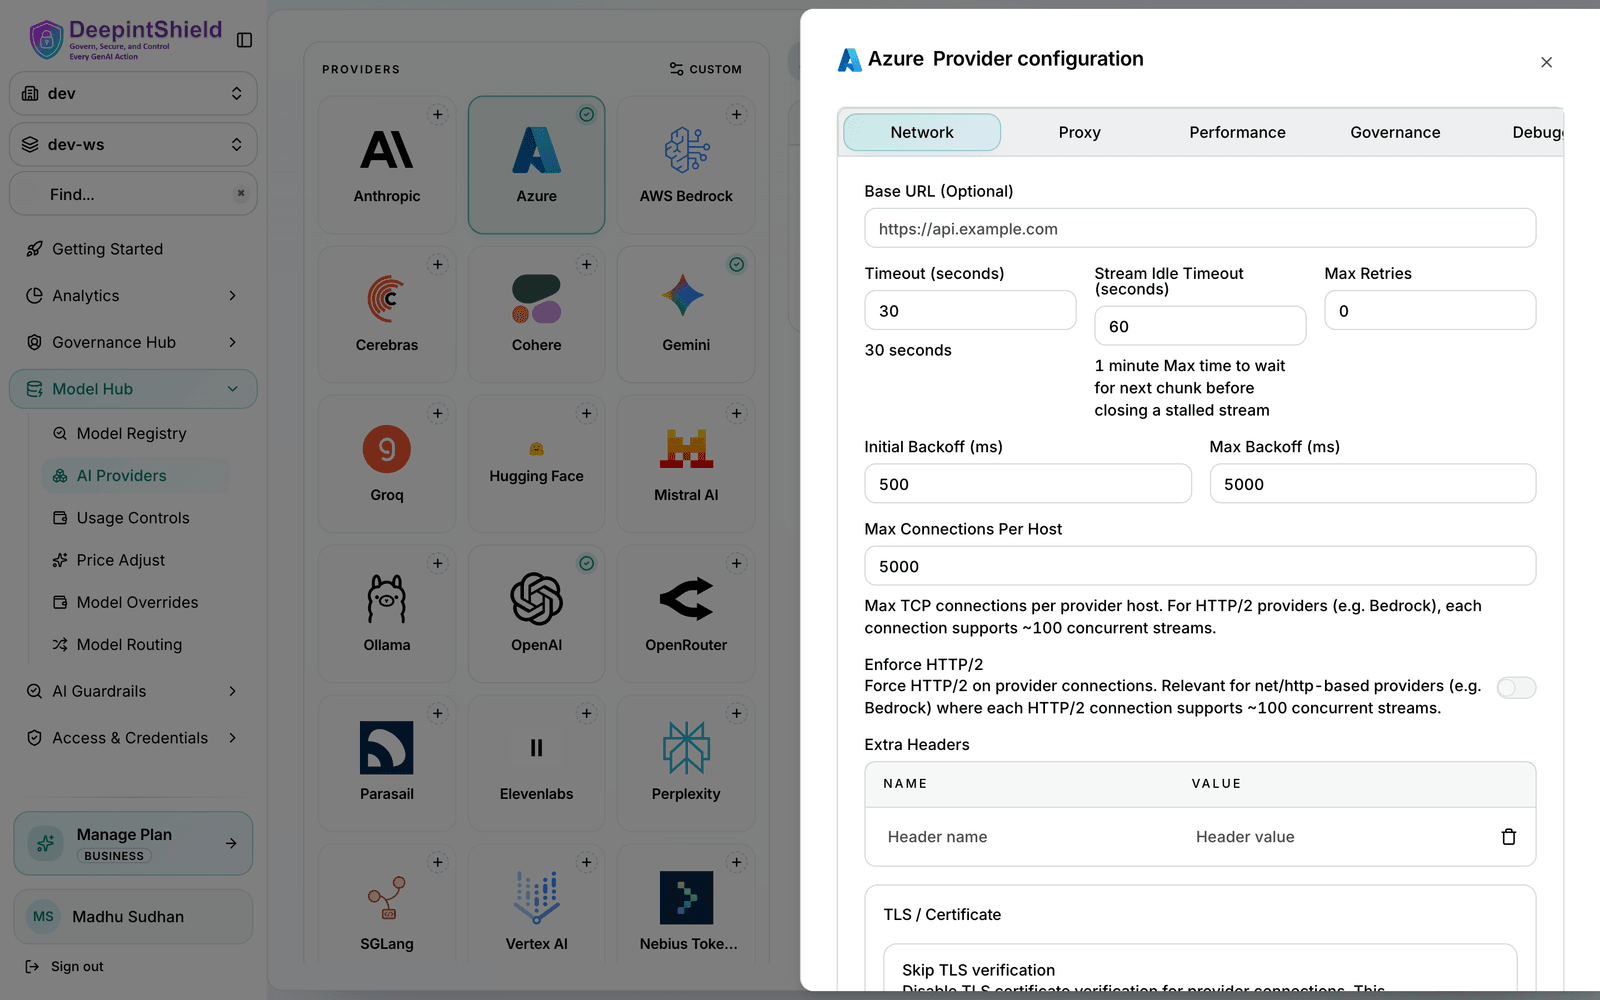Open Model Overrides page
Image resolution: width=1600 pixels, height=1000 pixels.
[135, 602]
